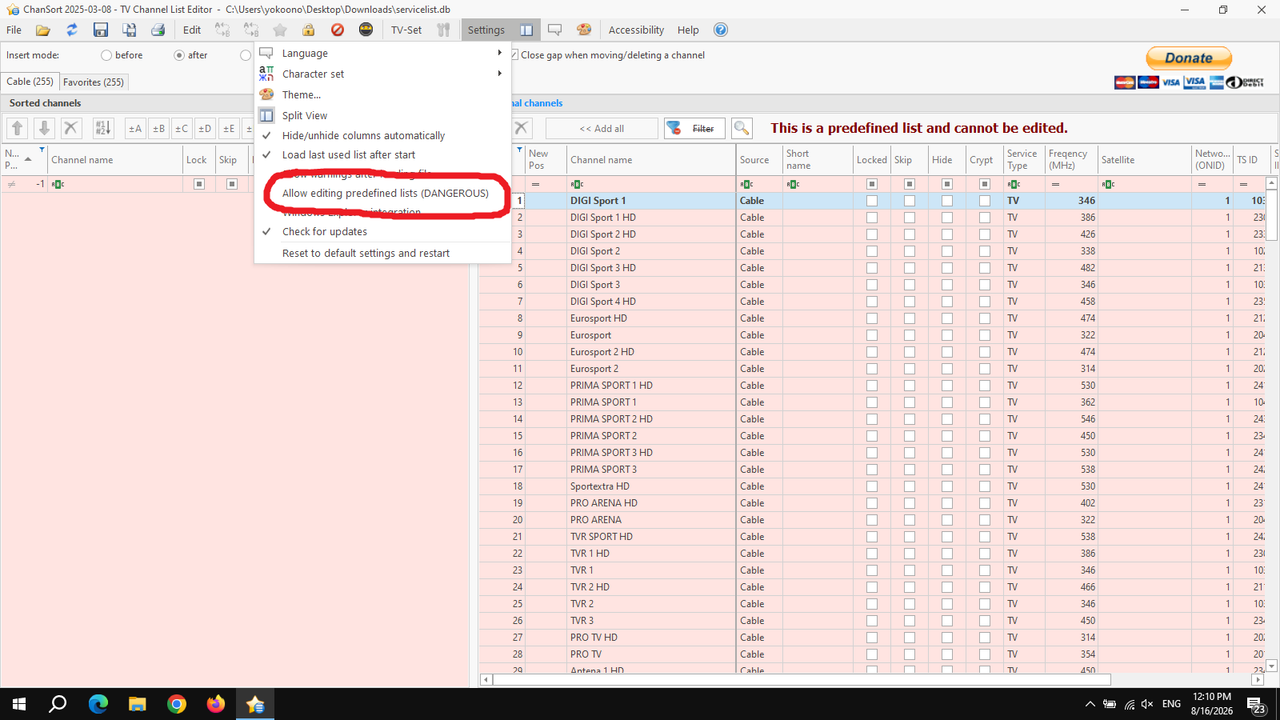Switch to the Favorites (255) tab

point(93,82)
